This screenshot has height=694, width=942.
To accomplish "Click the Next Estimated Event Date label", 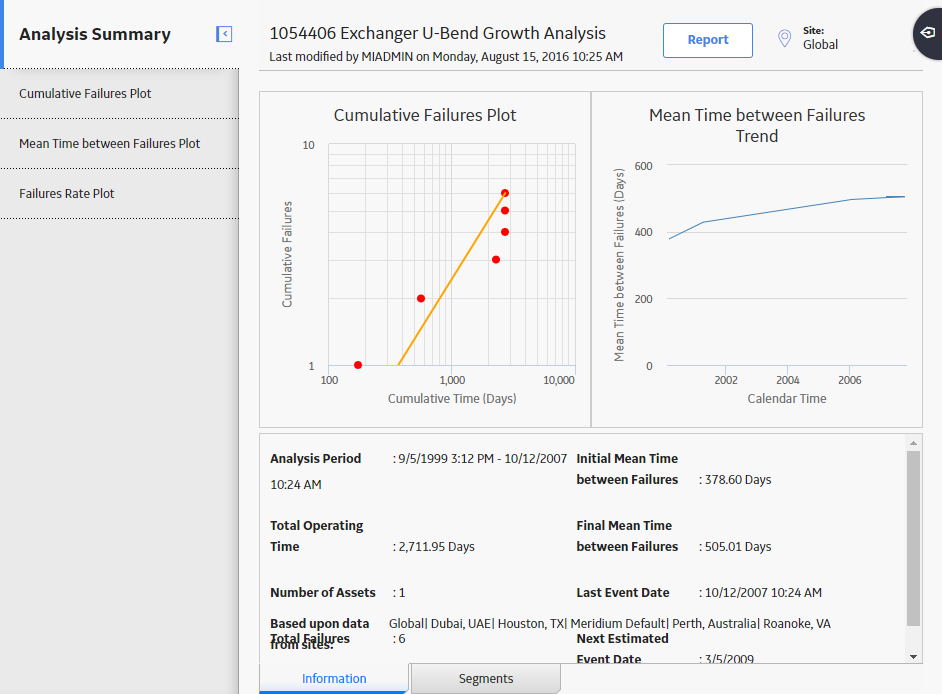I will coord(622,648).
